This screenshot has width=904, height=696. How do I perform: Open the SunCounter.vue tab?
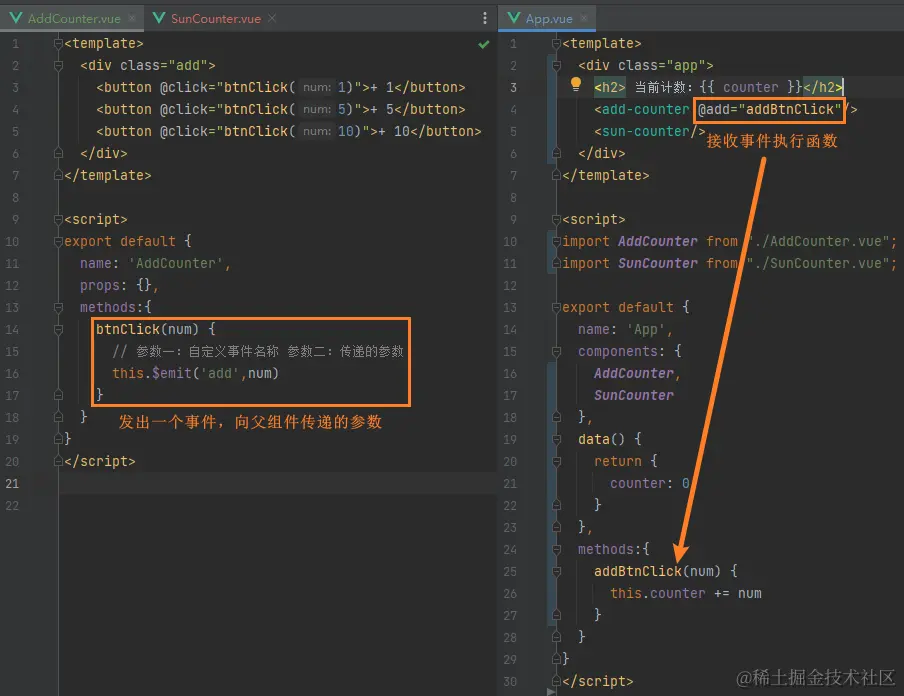(216, 18)
